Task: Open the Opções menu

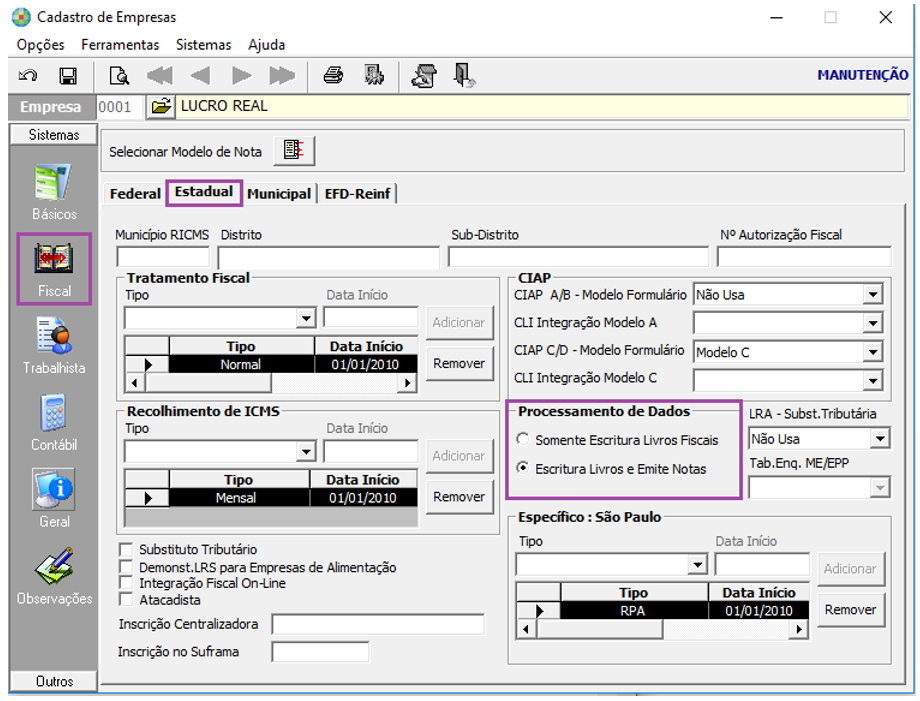Action: (40, 45)
